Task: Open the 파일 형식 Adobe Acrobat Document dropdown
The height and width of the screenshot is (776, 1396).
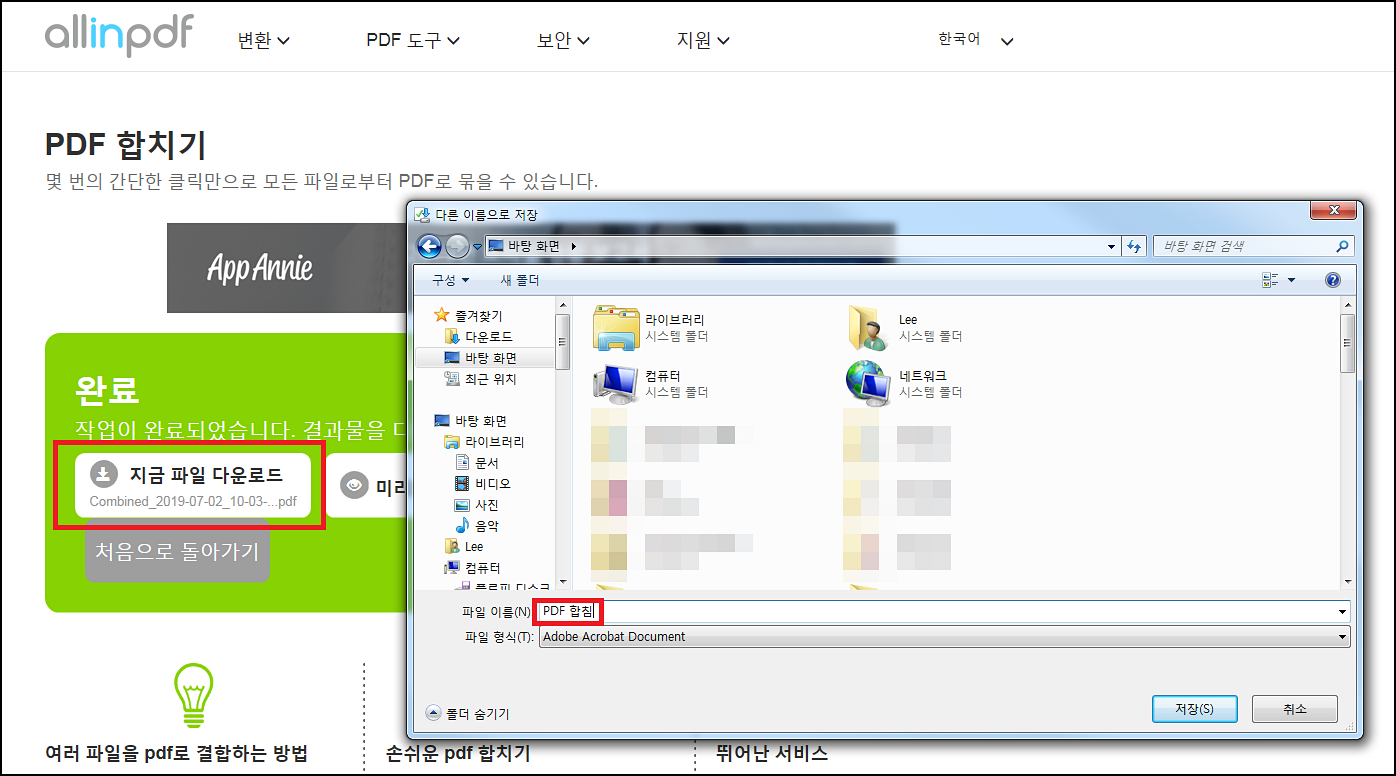Action: [944, 636]
